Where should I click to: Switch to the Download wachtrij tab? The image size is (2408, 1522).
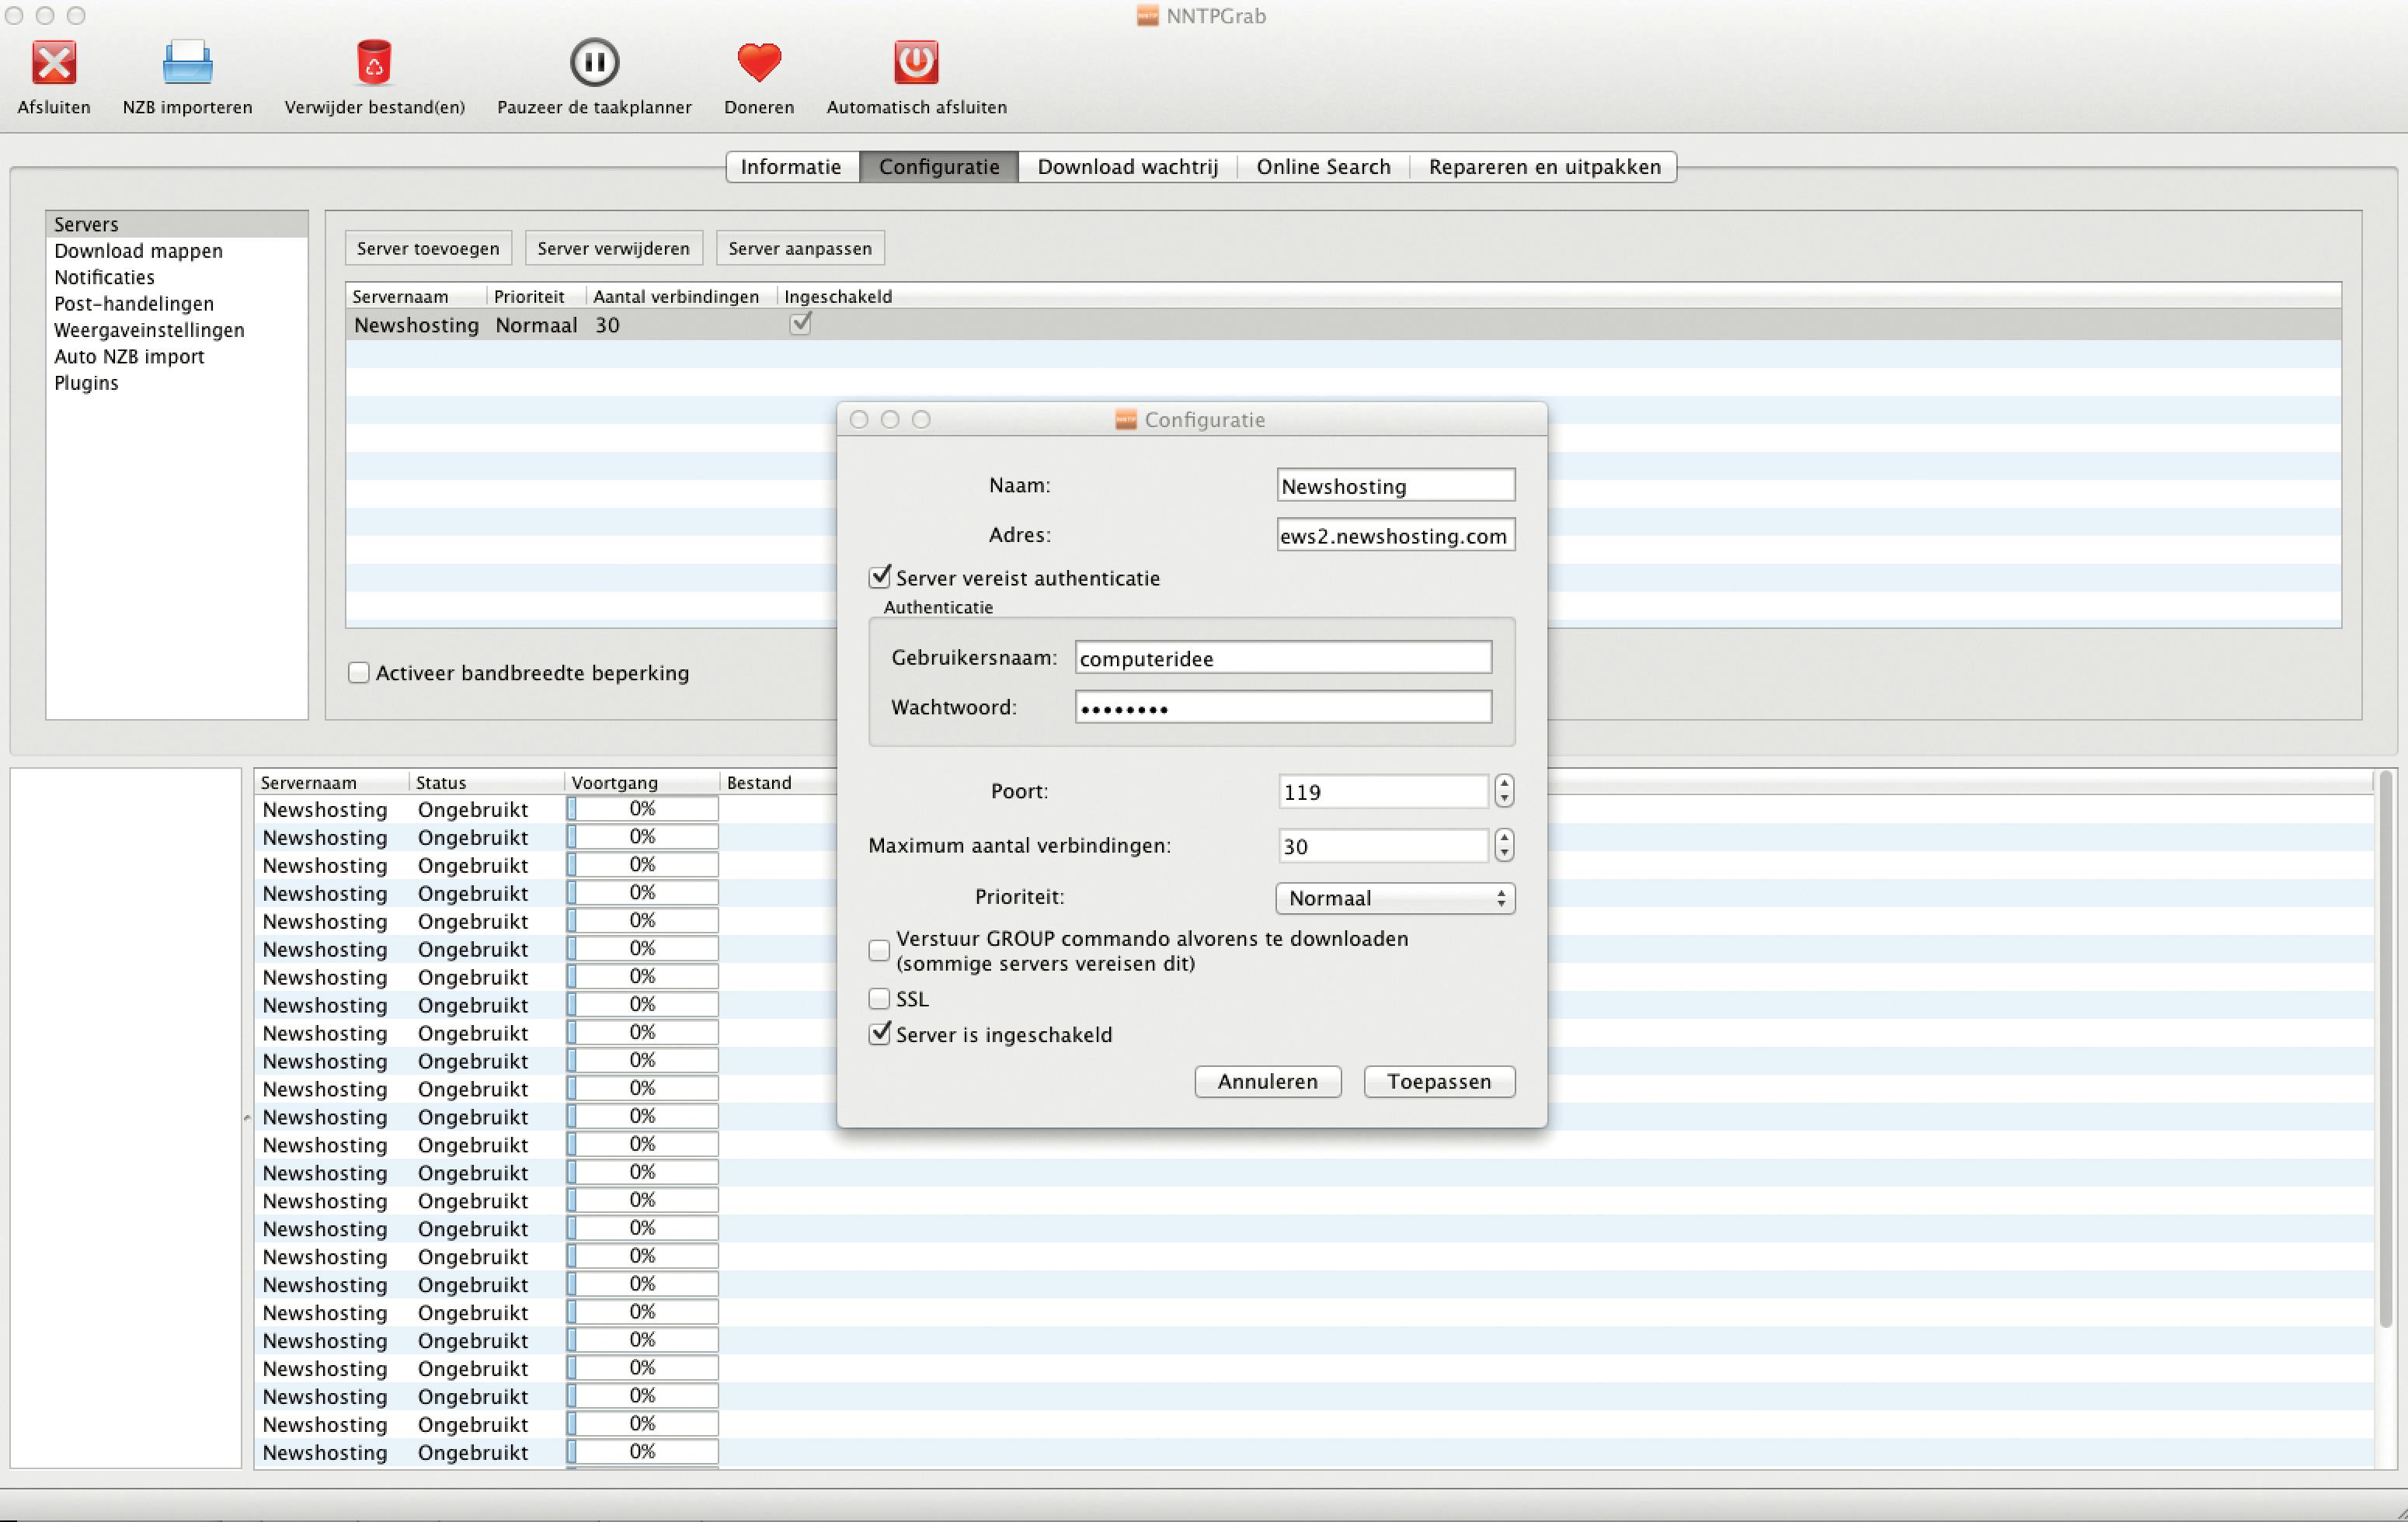click(1127, 167)
